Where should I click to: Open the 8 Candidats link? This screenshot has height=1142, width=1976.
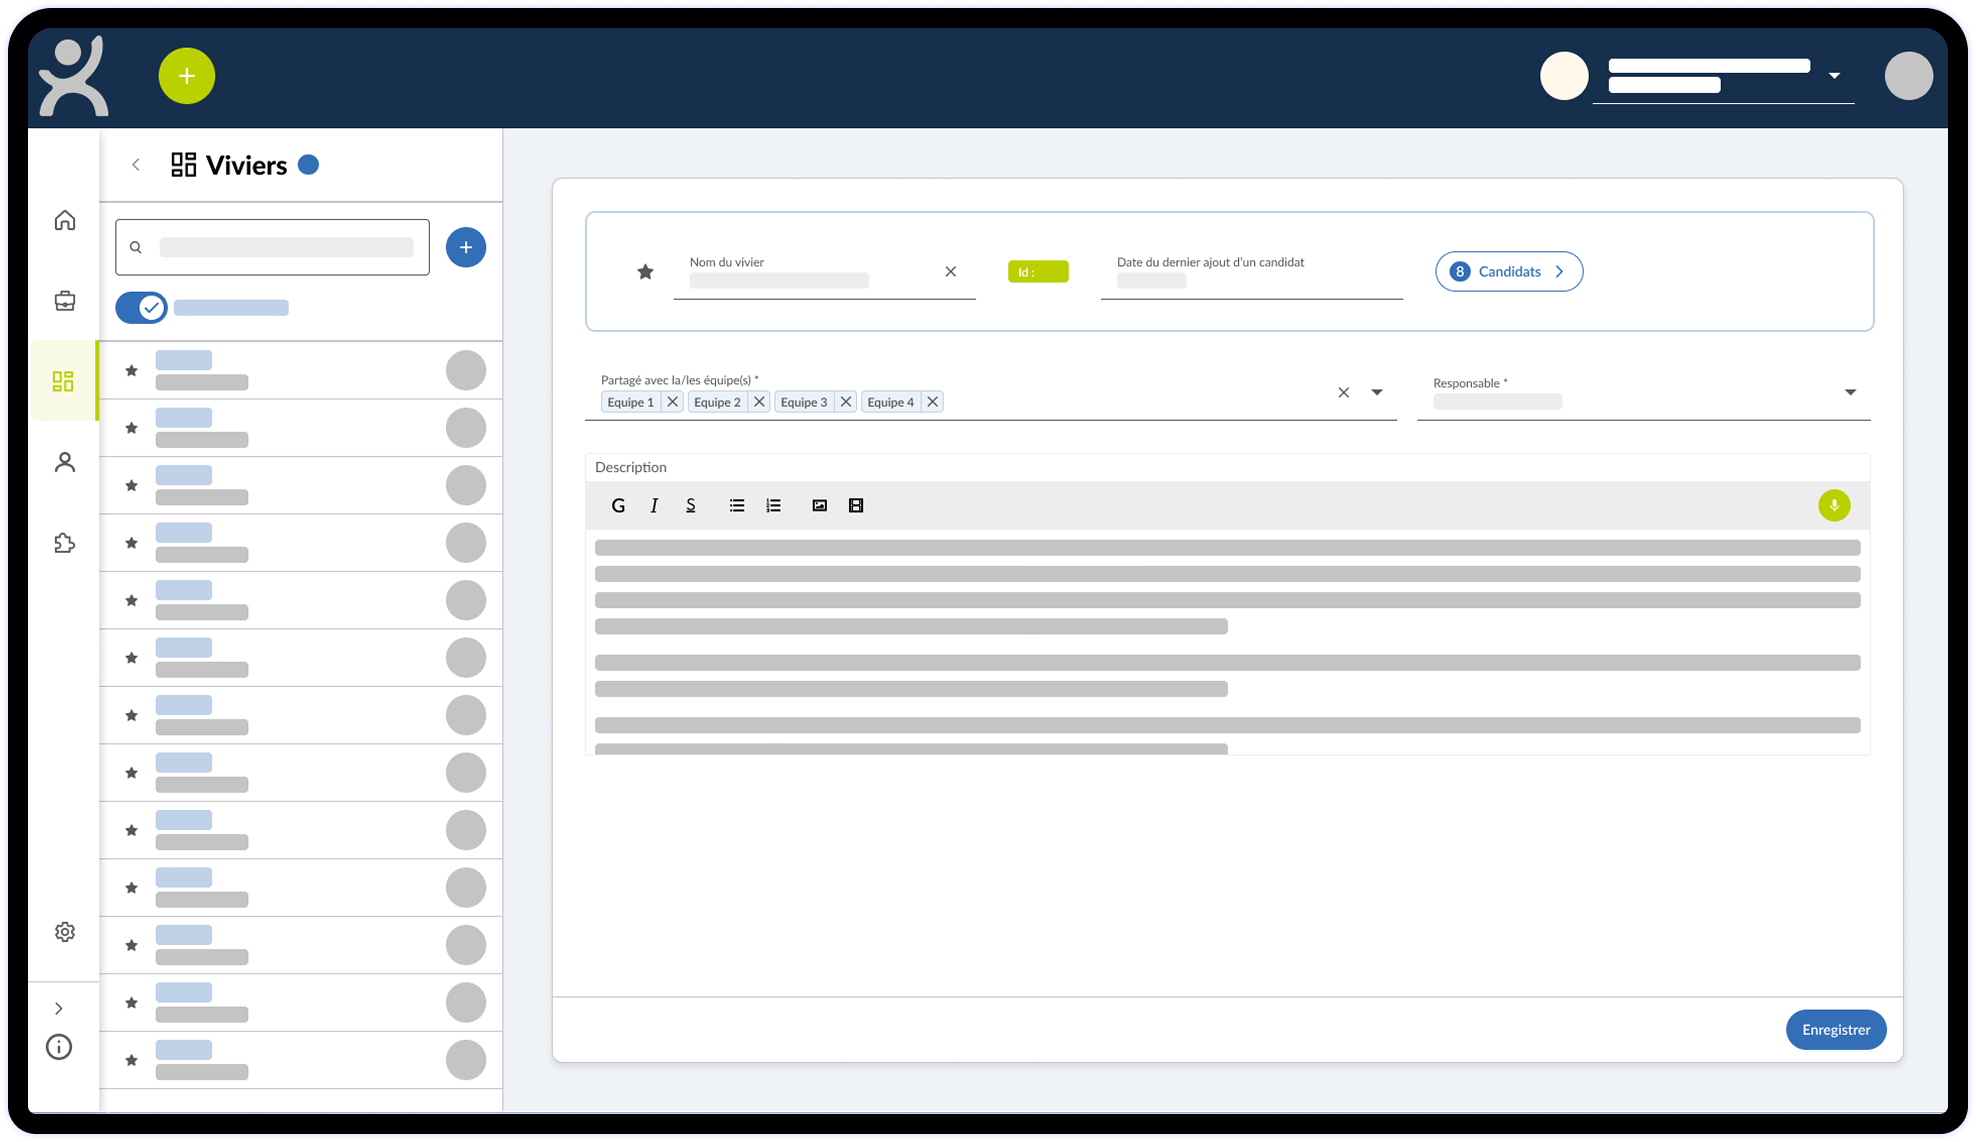(1508, 272)
